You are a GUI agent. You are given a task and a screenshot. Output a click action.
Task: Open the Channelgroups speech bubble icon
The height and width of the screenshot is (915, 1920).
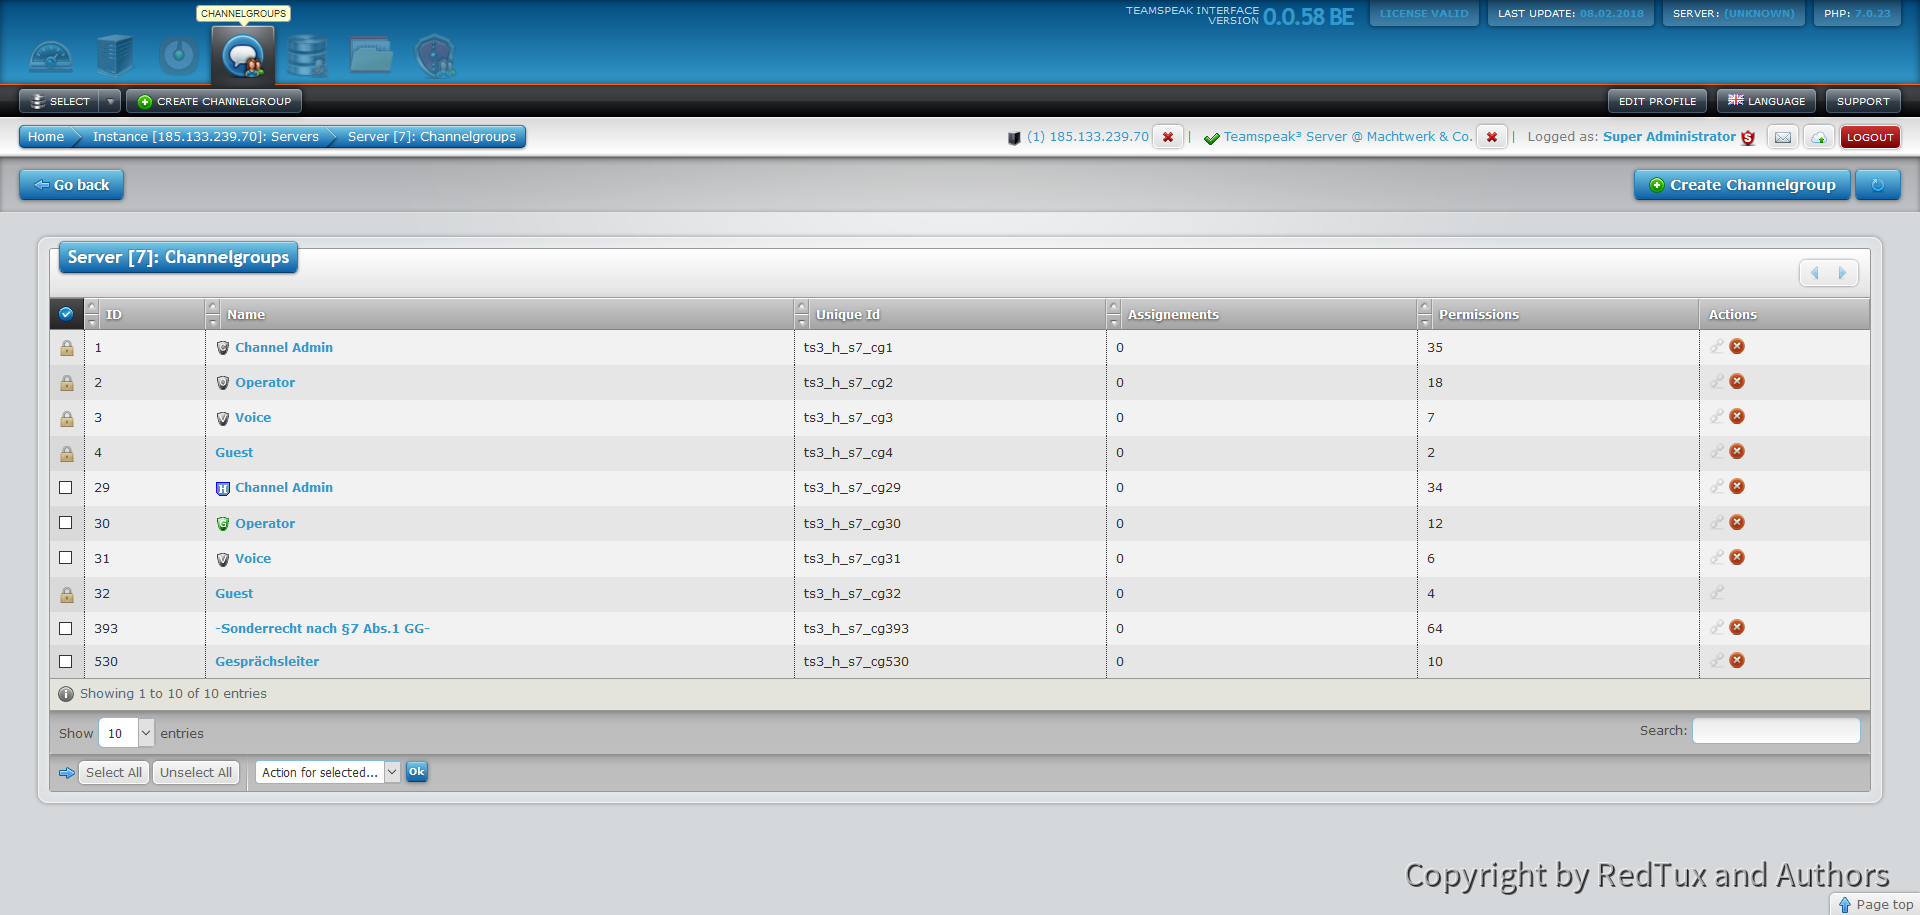[243, 56]
